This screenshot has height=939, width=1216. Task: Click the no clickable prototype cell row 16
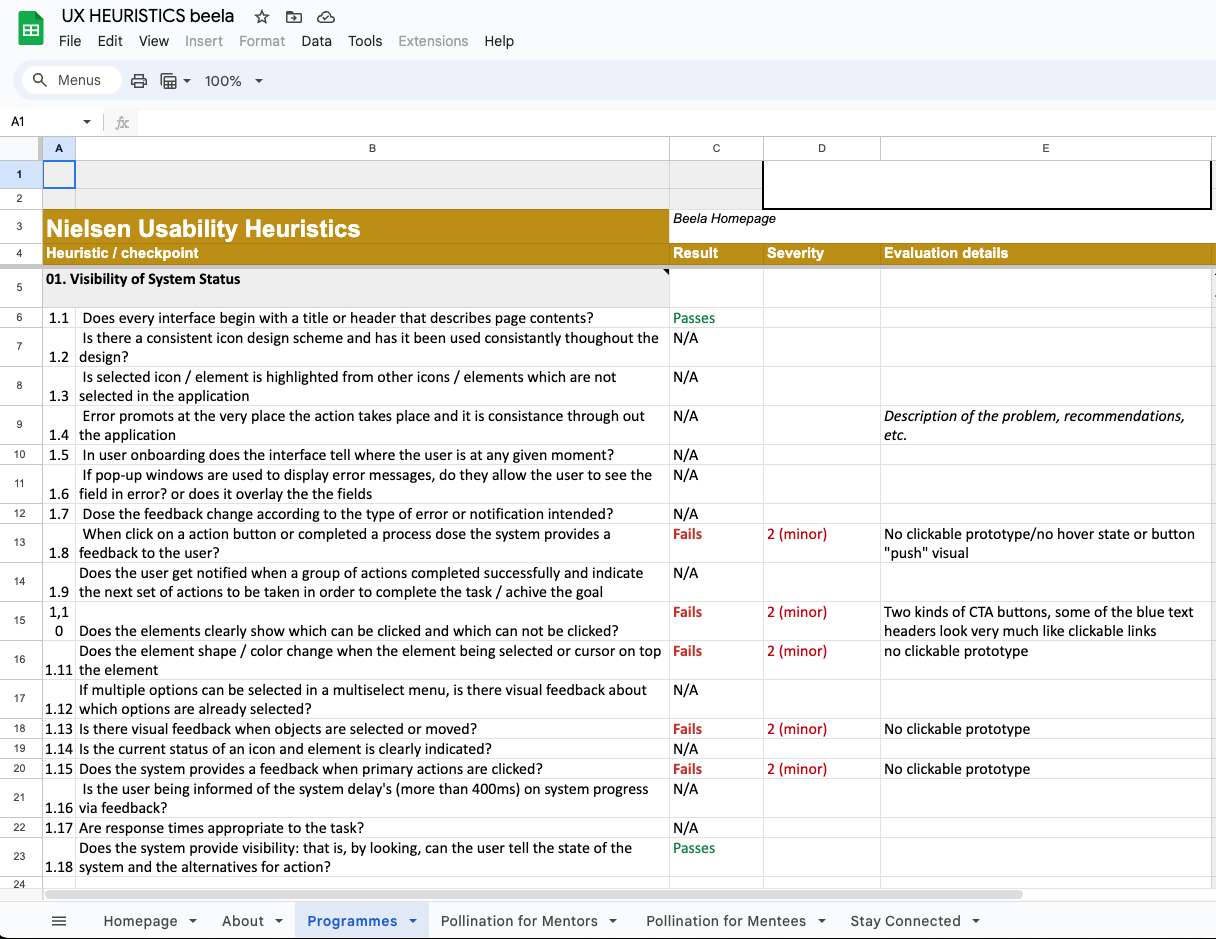1046,660
